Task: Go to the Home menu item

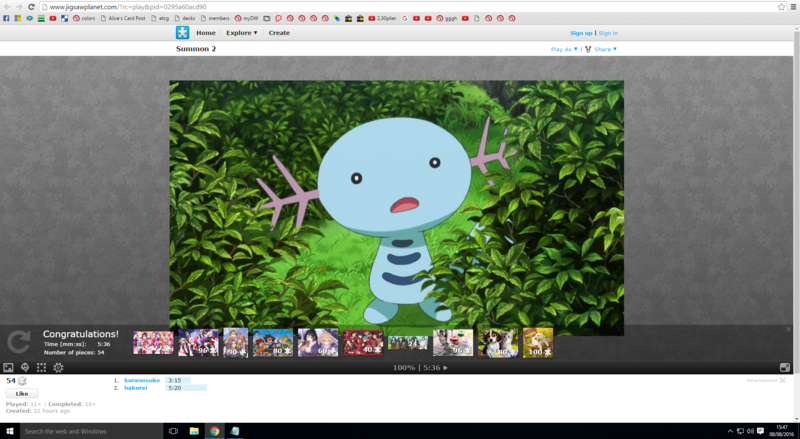Action: click(x=206, y=33)
